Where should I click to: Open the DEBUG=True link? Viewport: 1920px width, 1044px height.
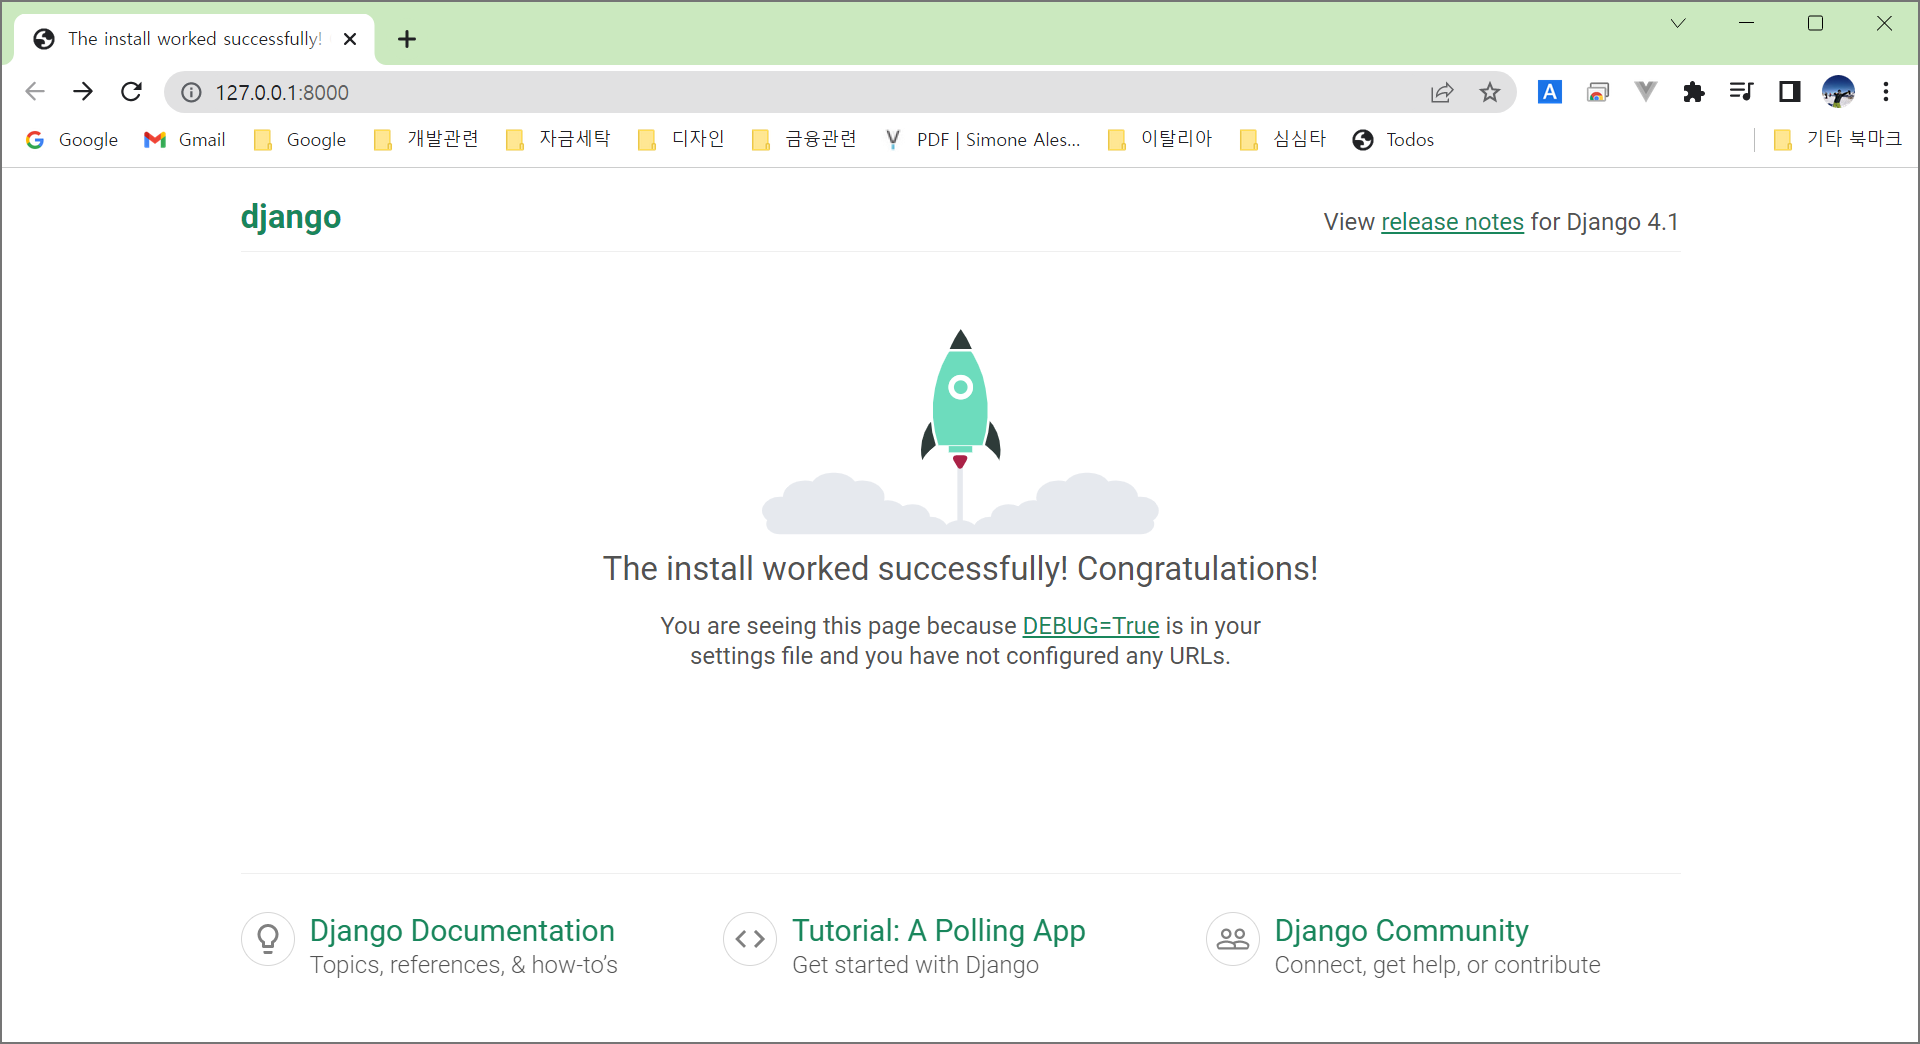1091,626
